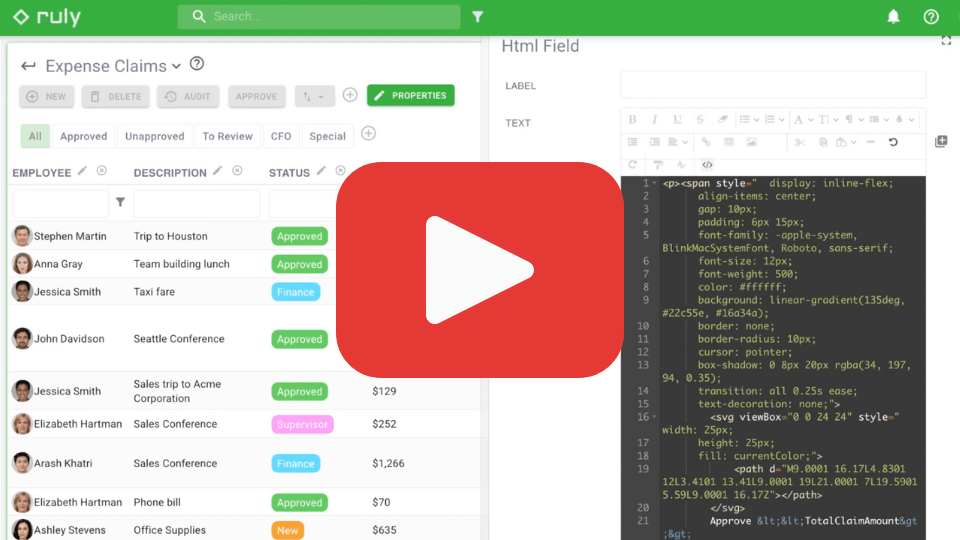Open the top search filter funnel

(x=478, y=17)
